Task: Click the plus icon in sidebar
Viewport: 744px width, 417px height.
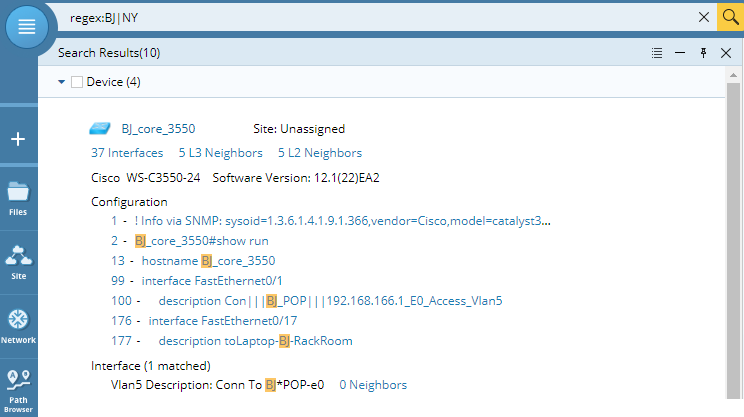Action: (x=18, y=139)
